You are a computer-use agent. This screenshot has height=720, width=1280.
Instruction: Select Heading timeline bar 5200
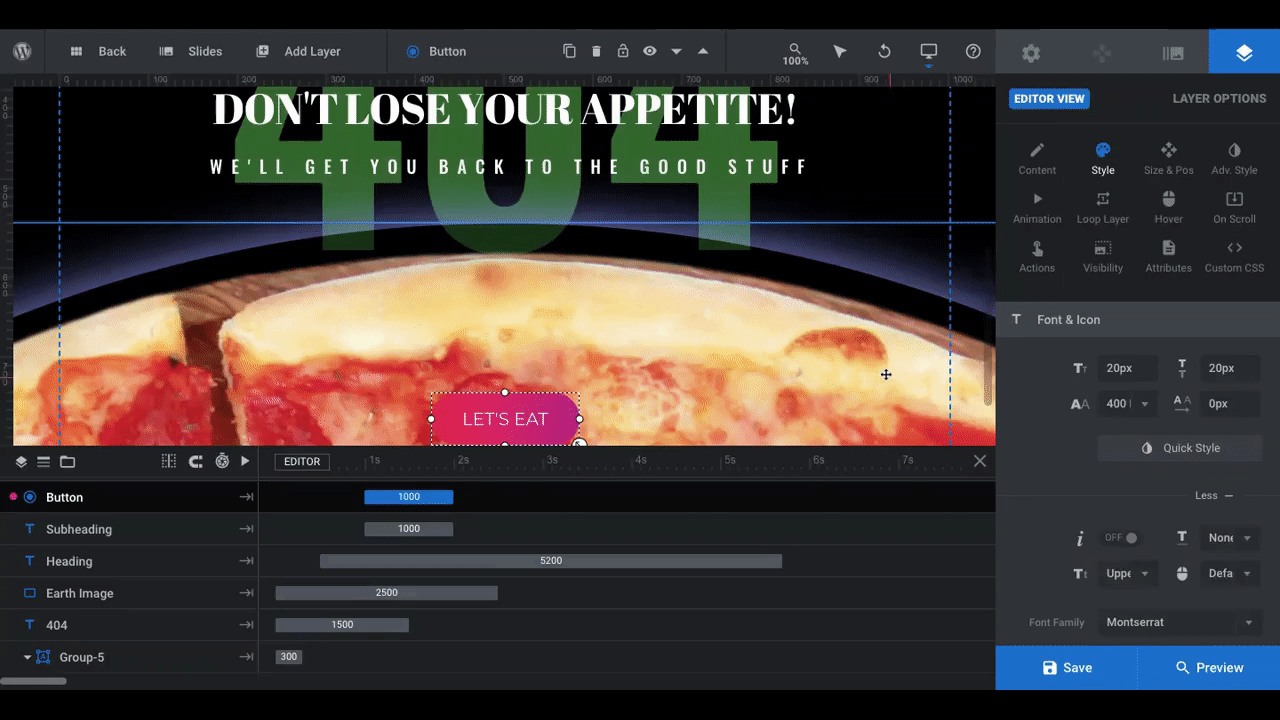551,561
